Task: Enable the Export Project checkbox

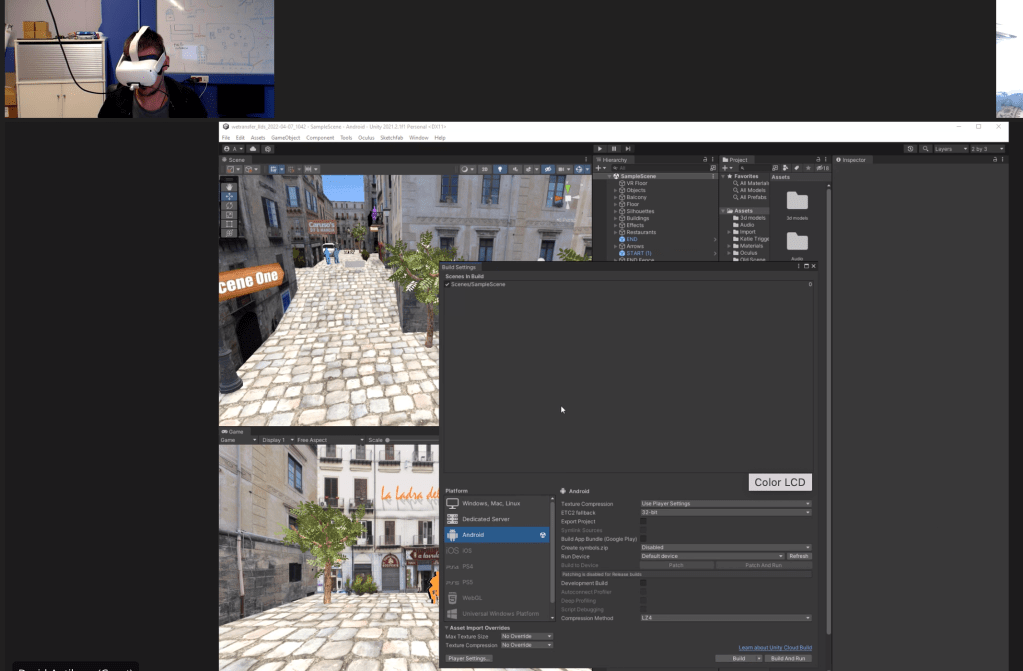Action: coord(643,521)
